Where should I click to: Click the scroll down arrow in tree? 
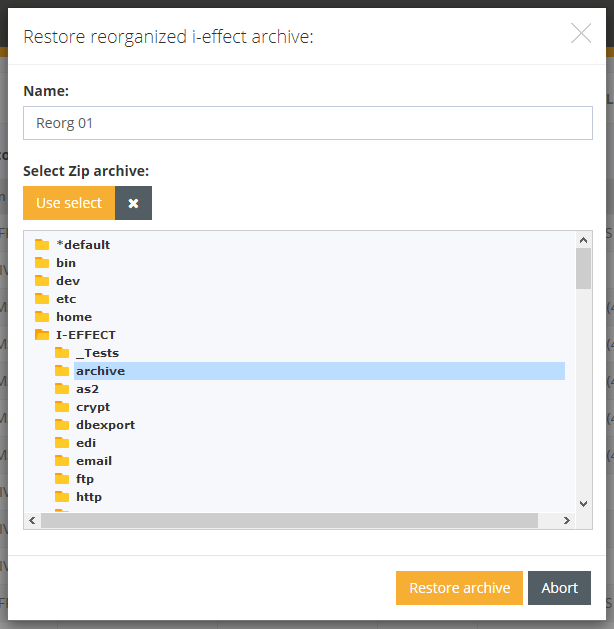point(584,504)
